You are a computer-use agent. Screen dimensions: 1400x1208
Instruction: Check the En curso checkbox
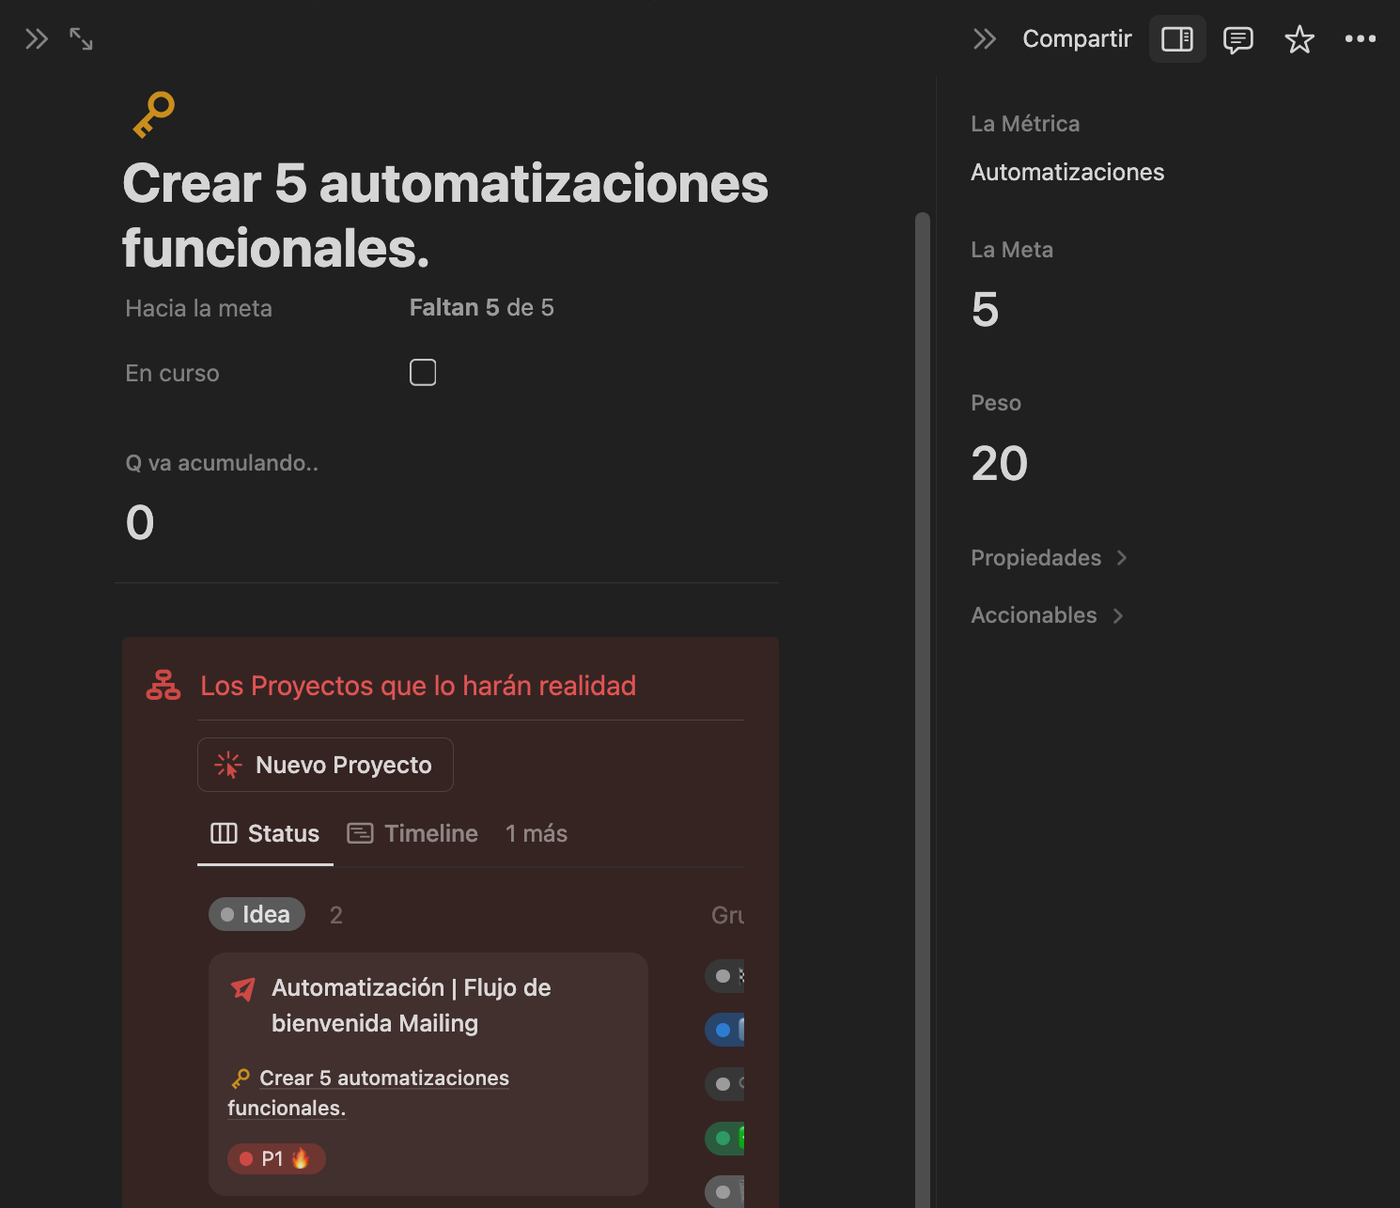(422, 371)
